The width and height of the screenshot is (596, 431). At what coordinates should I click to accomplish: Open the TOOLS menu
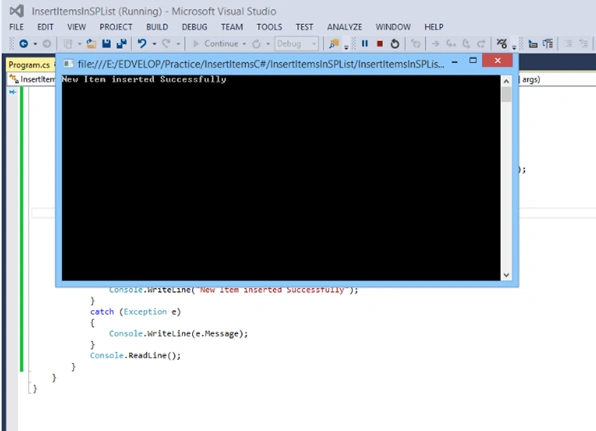point(269,27)
